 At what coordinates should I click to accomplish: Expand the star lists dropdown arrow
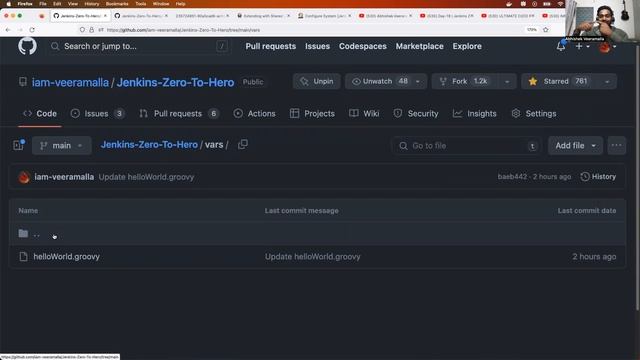[x=607, y=82]
